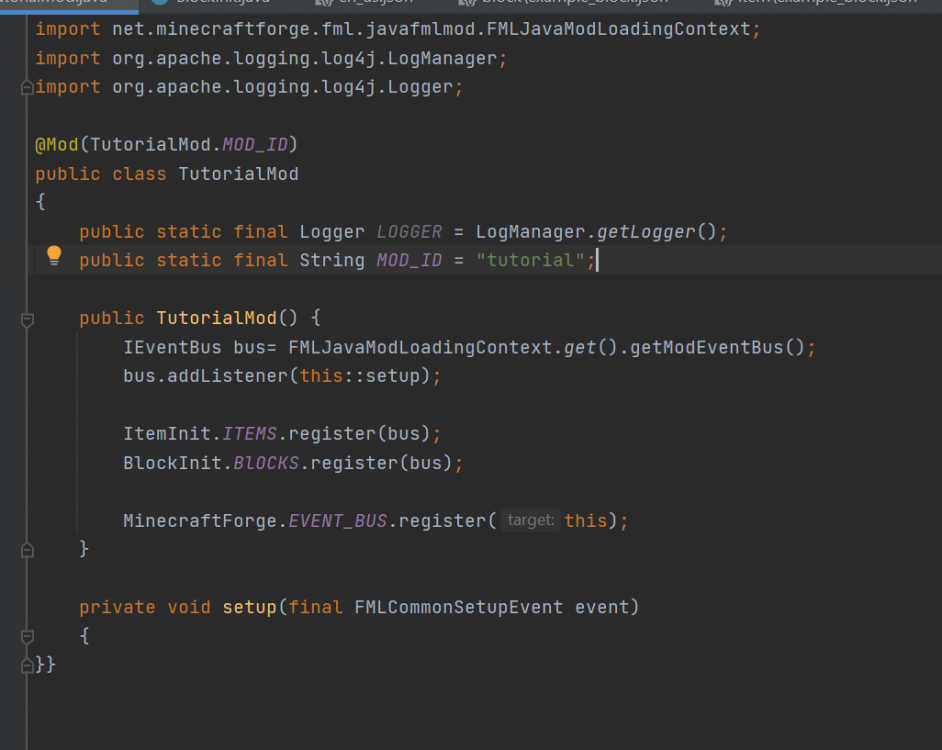
Task: Click the 'this' argument after target hint
Action: point(586,520)
